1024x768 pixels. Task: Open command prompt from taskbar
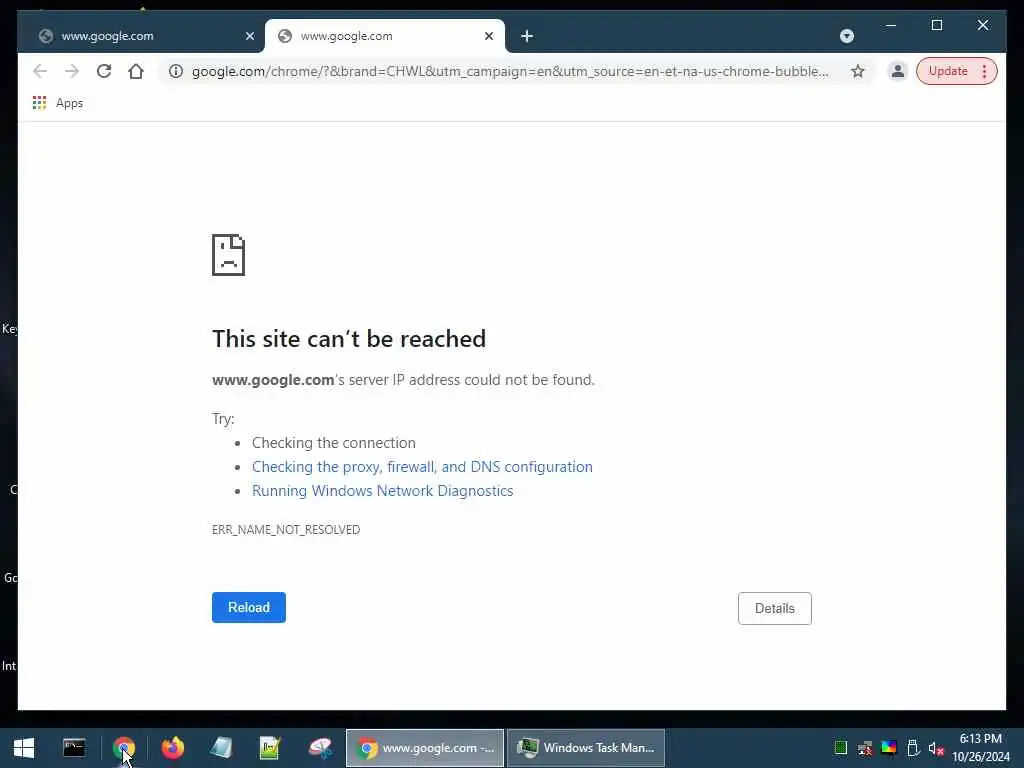[74, 748]
